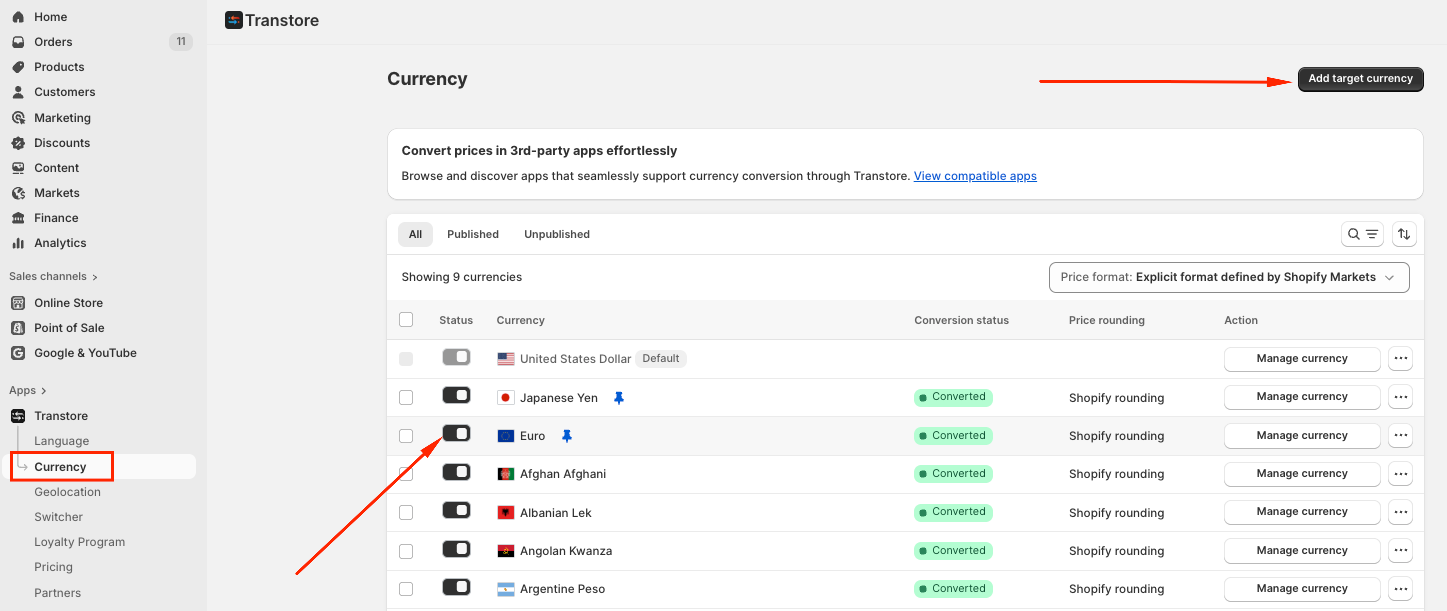
Task: Click the pin icon next to Euro
Action: [x=567, y=436]
